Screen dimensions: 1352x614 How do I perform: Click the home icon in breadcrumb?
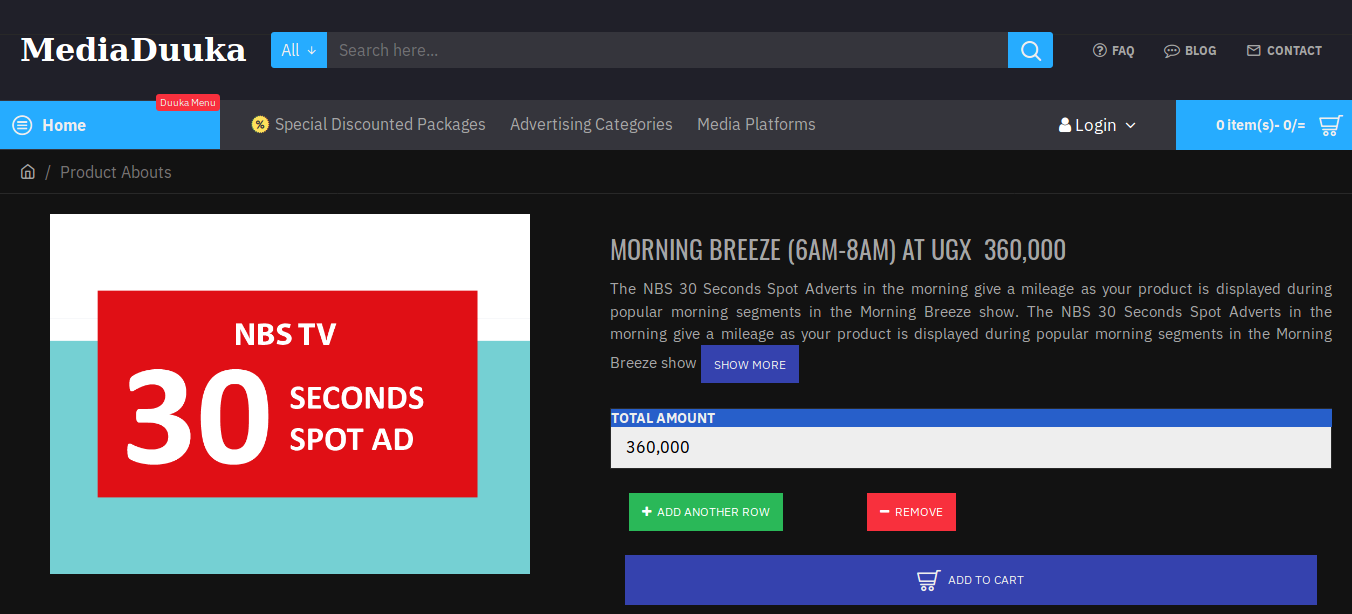coord(28,172)
